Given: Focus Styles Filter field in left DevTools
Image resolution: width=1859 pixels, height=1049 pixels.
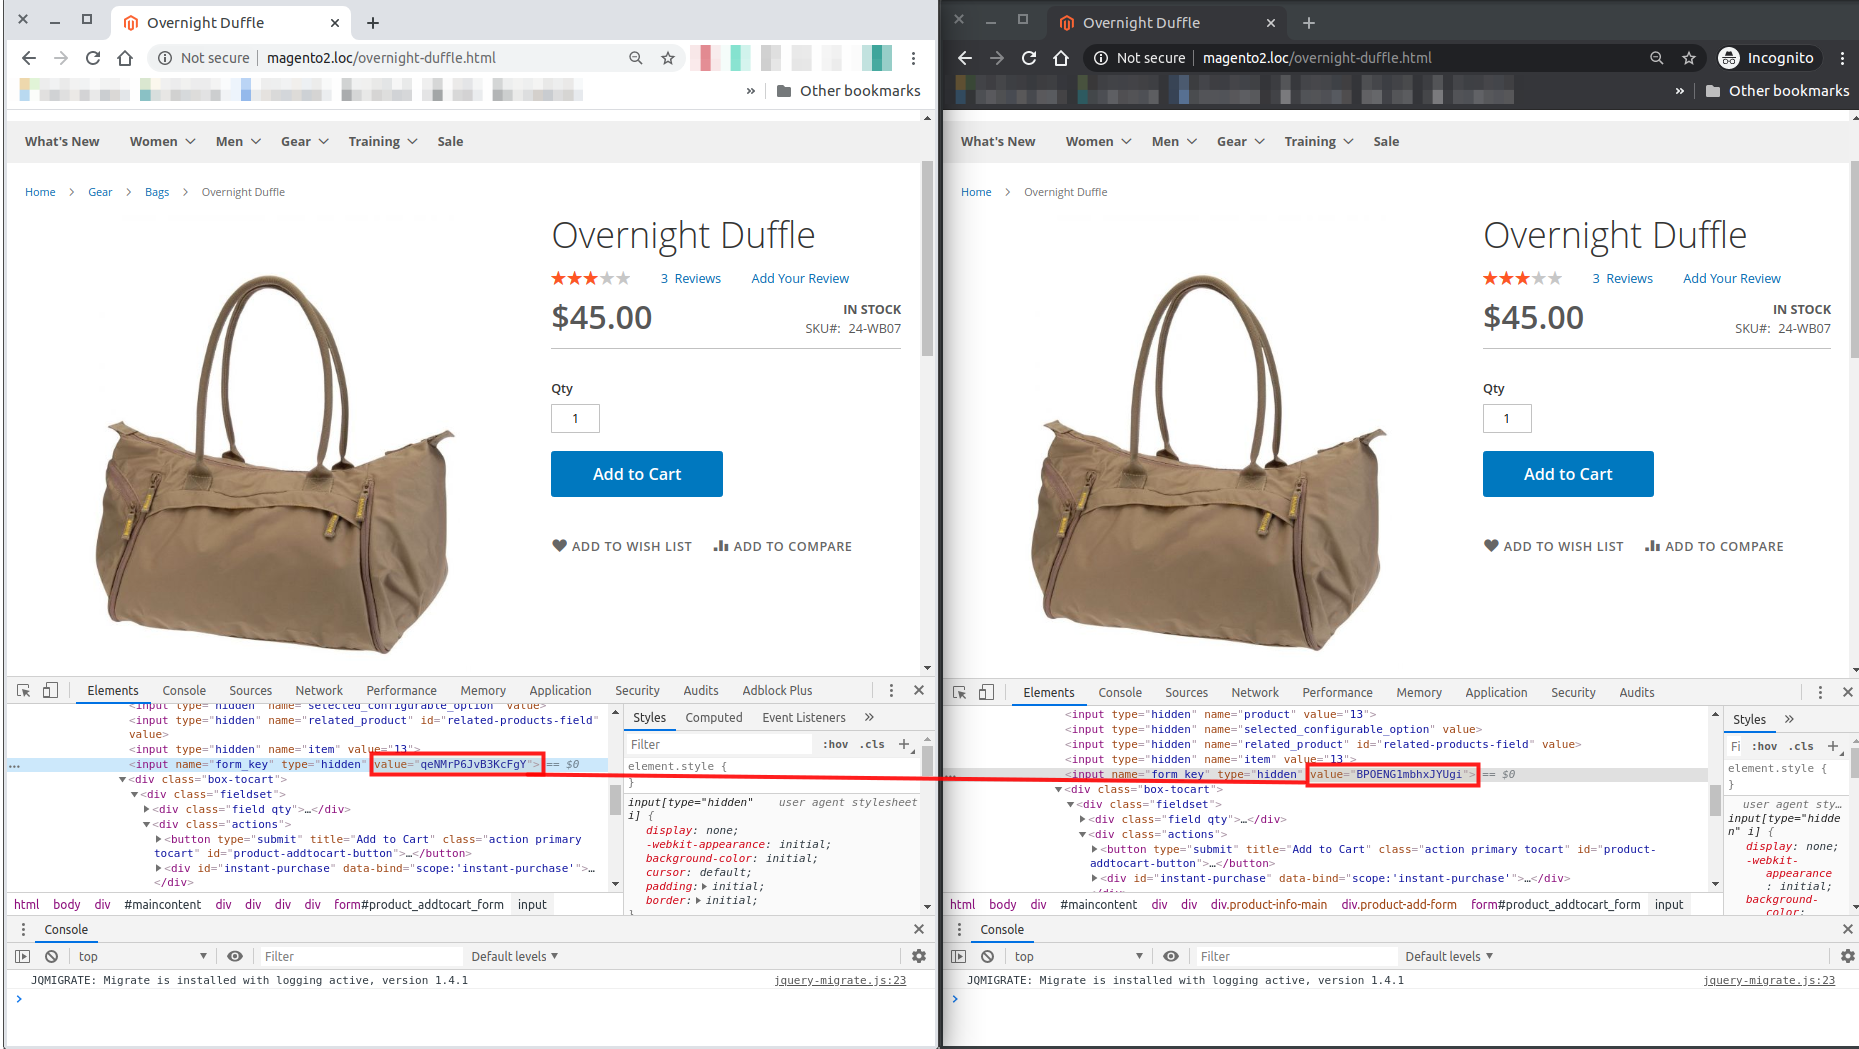Looking at the screenshot, I should pyautogui.click(x=718, y=744).
